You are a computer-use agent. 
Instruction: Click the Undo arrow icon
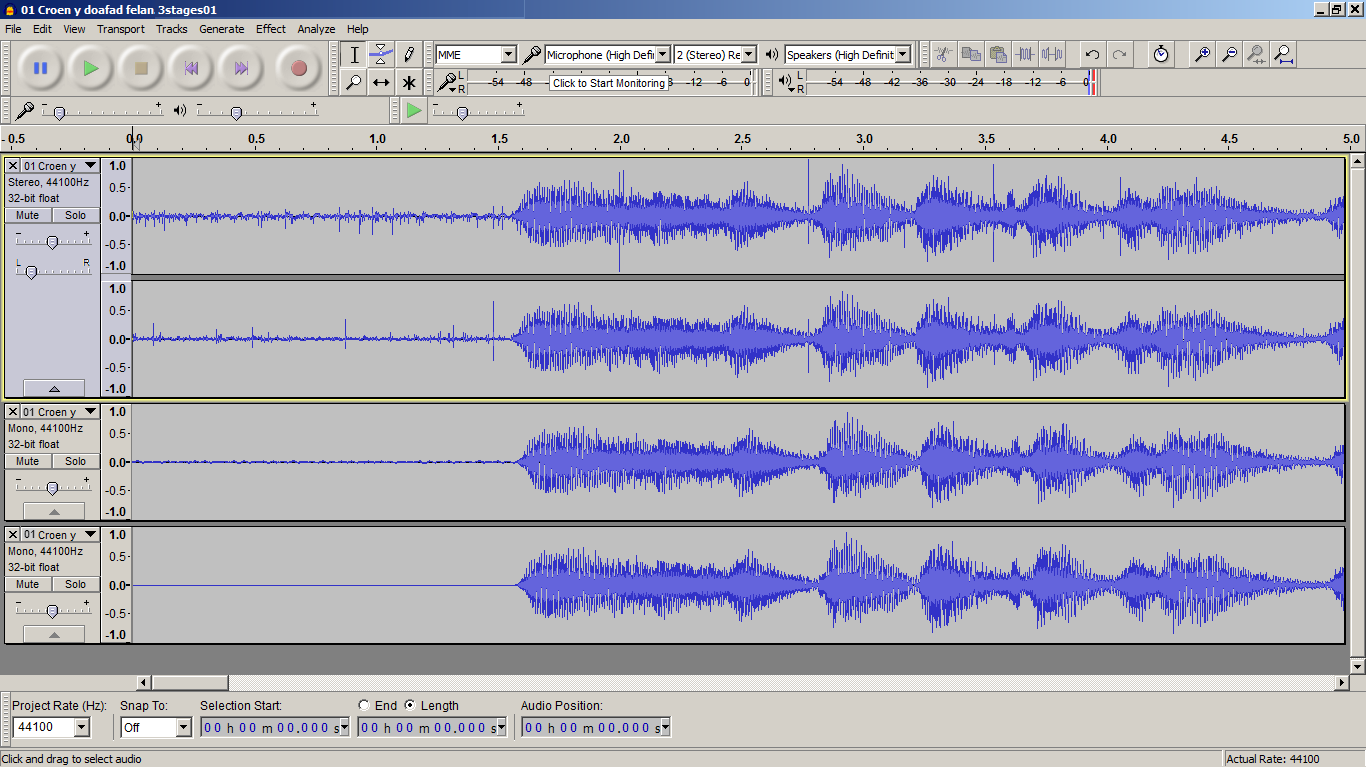tap(1092, 55)
